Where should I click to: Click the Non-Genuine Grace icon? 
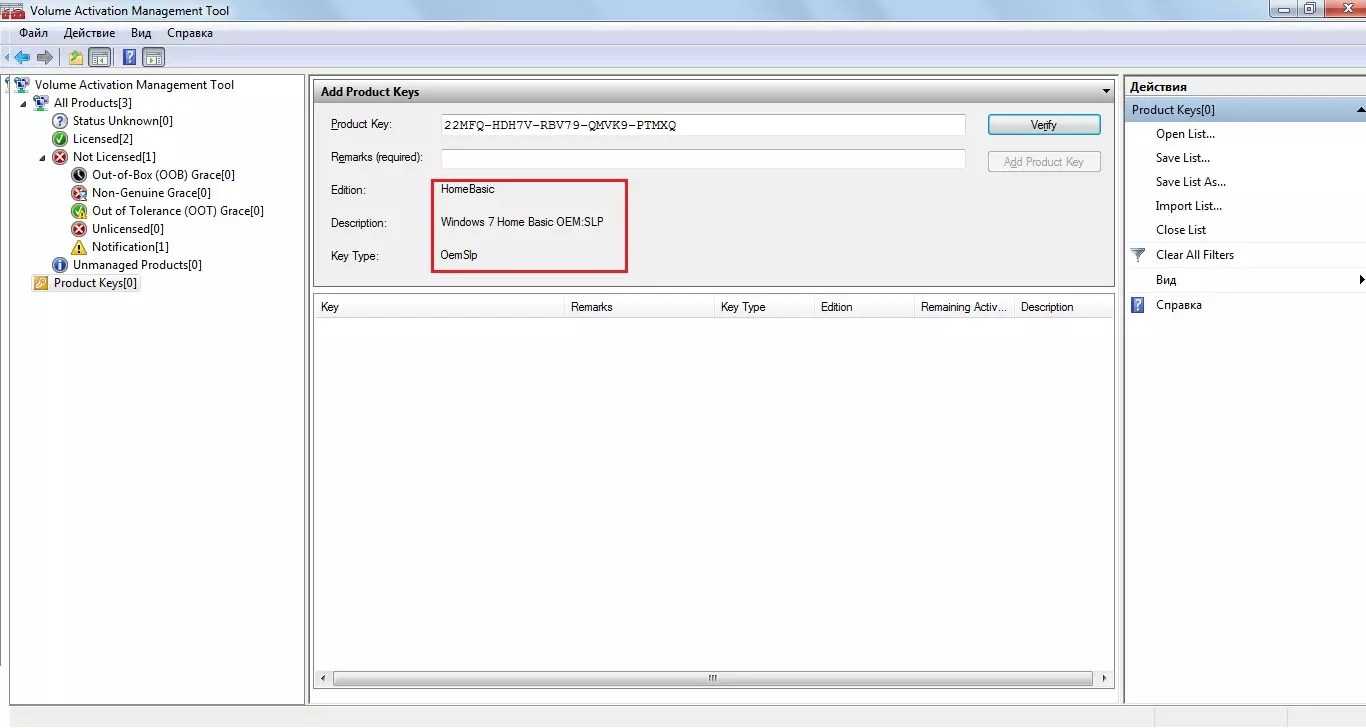(x=79, y=193)
